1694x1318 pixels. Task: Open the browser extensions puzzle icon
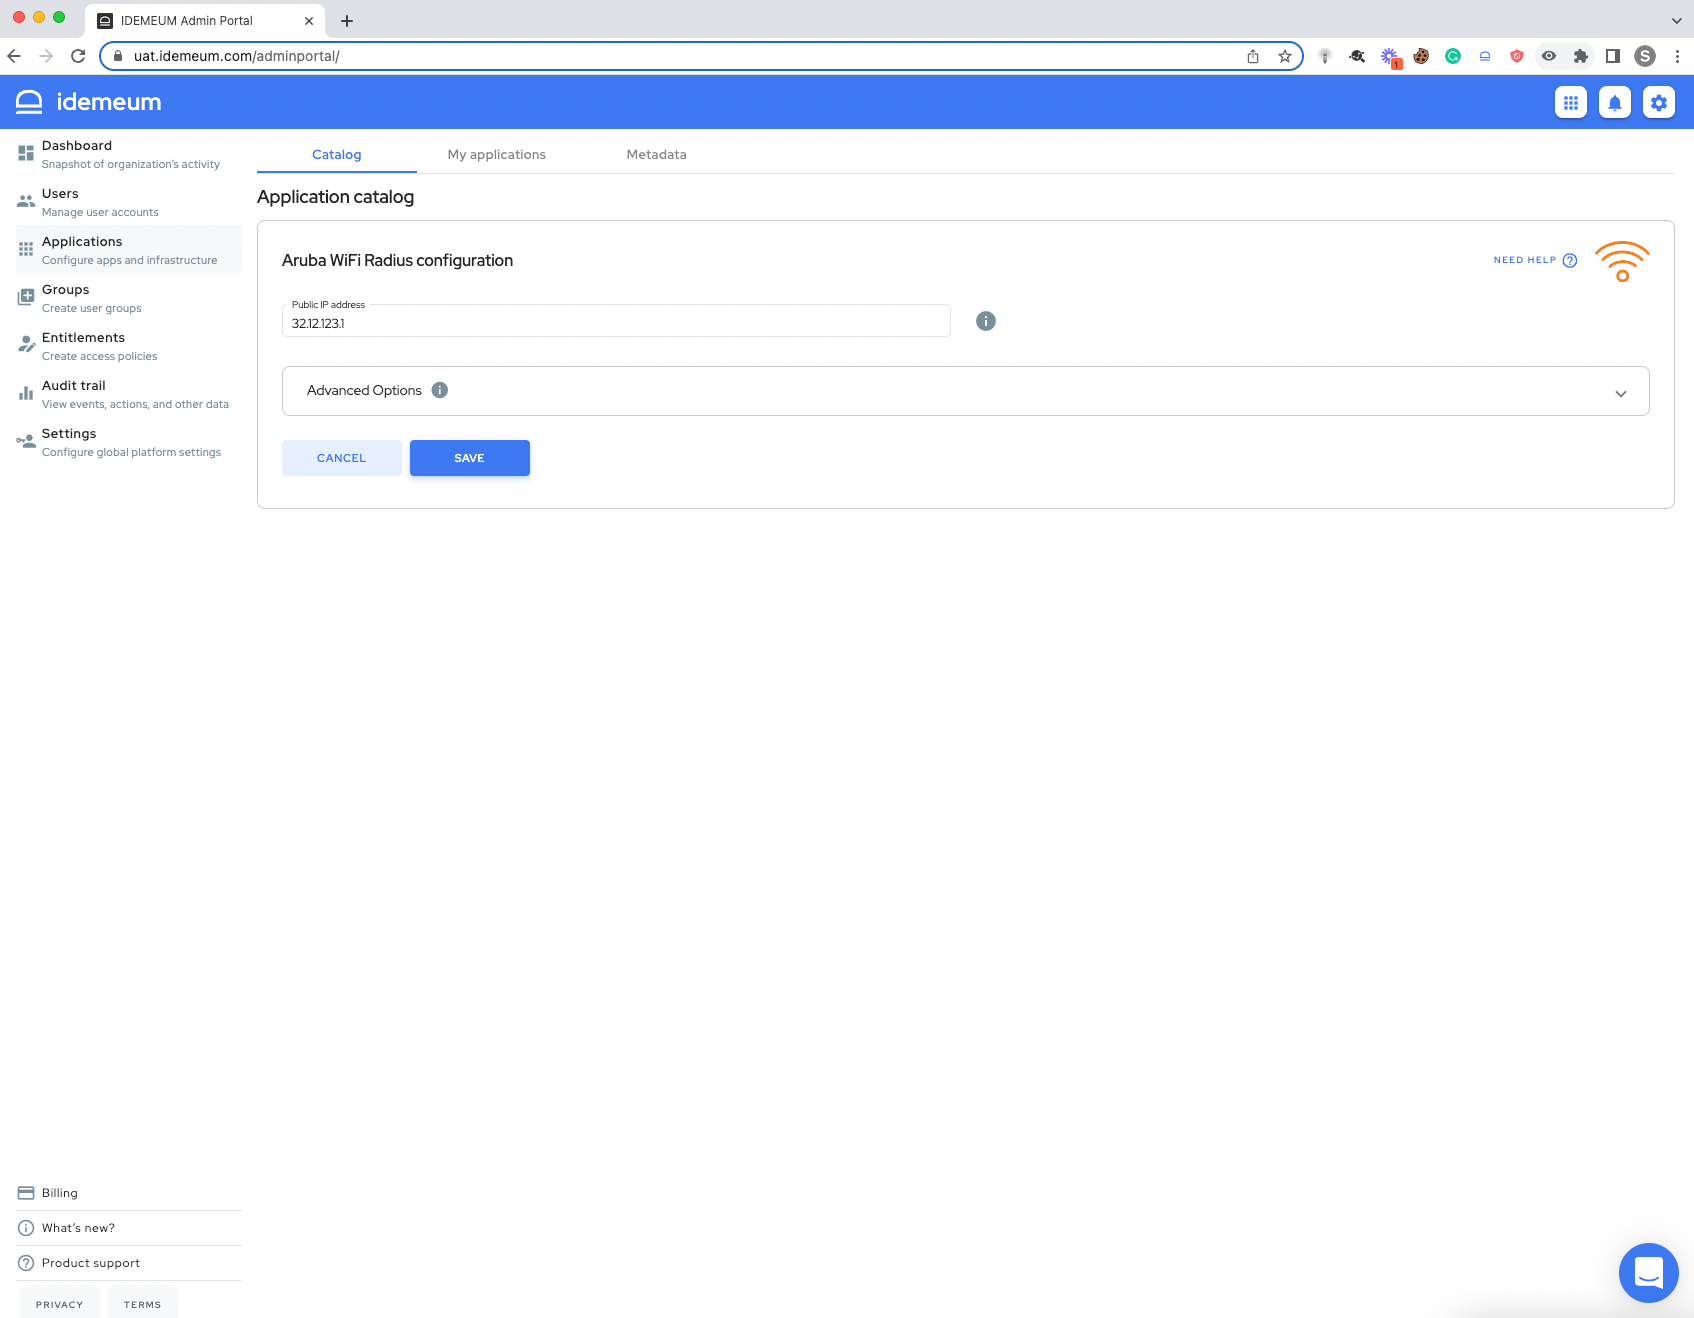pos(1581,56)
